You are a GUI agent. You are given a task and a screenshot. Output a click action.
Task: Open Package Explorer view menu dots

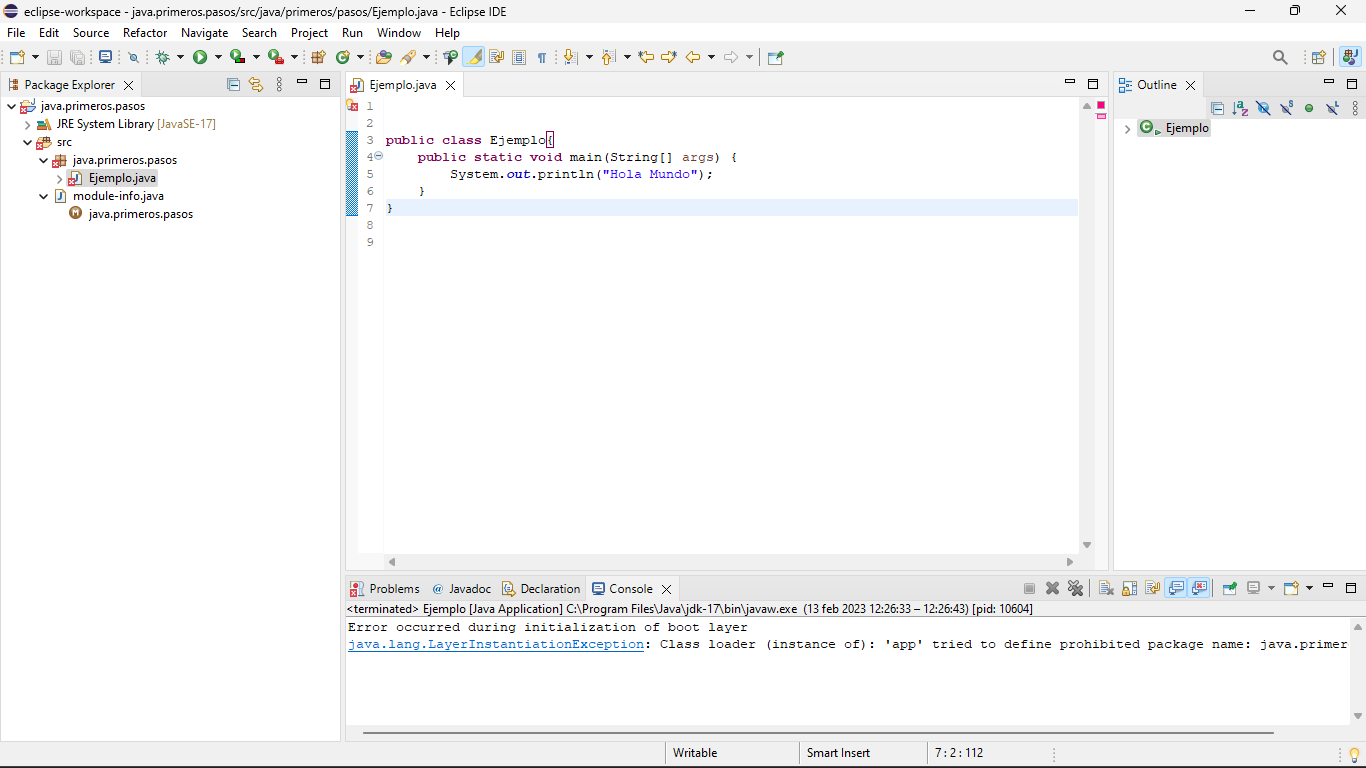coord(279,85)
